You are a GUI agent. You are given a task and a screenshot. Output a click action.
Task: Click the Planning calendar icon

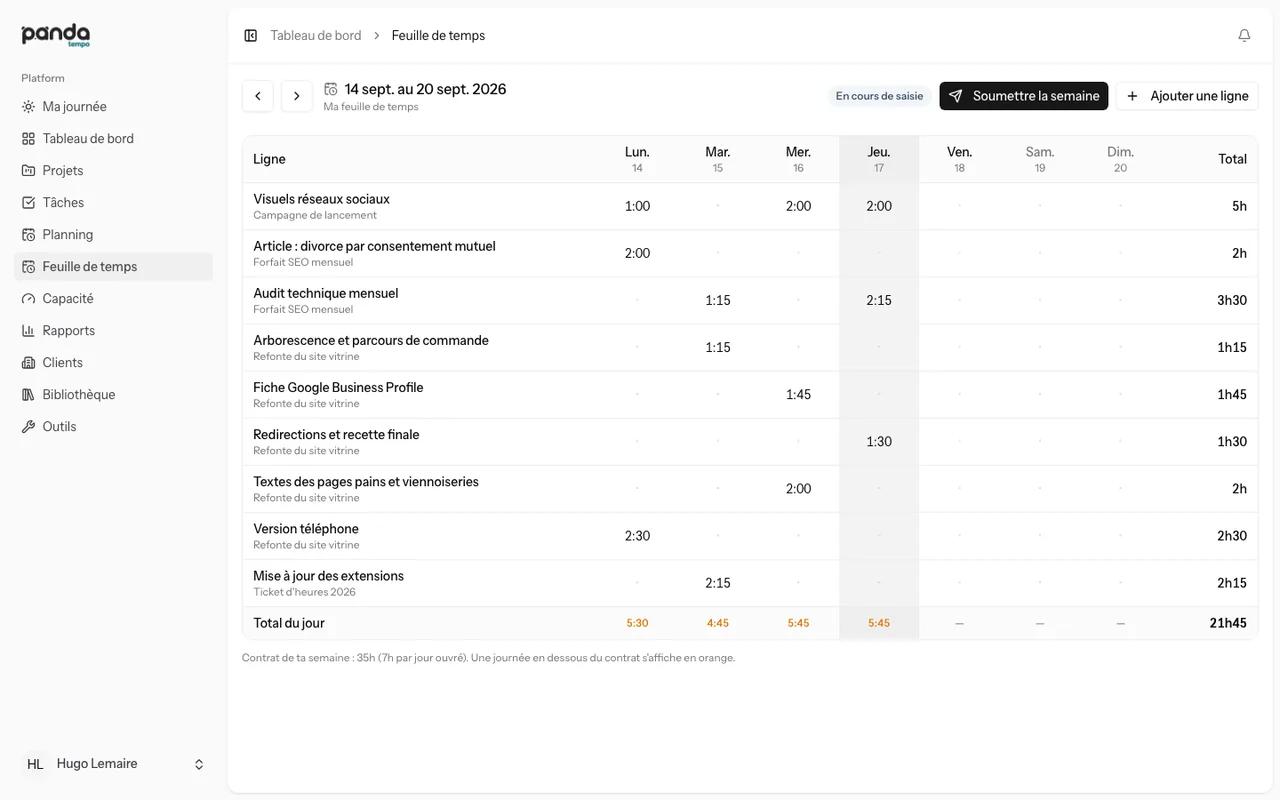point(28,235)
